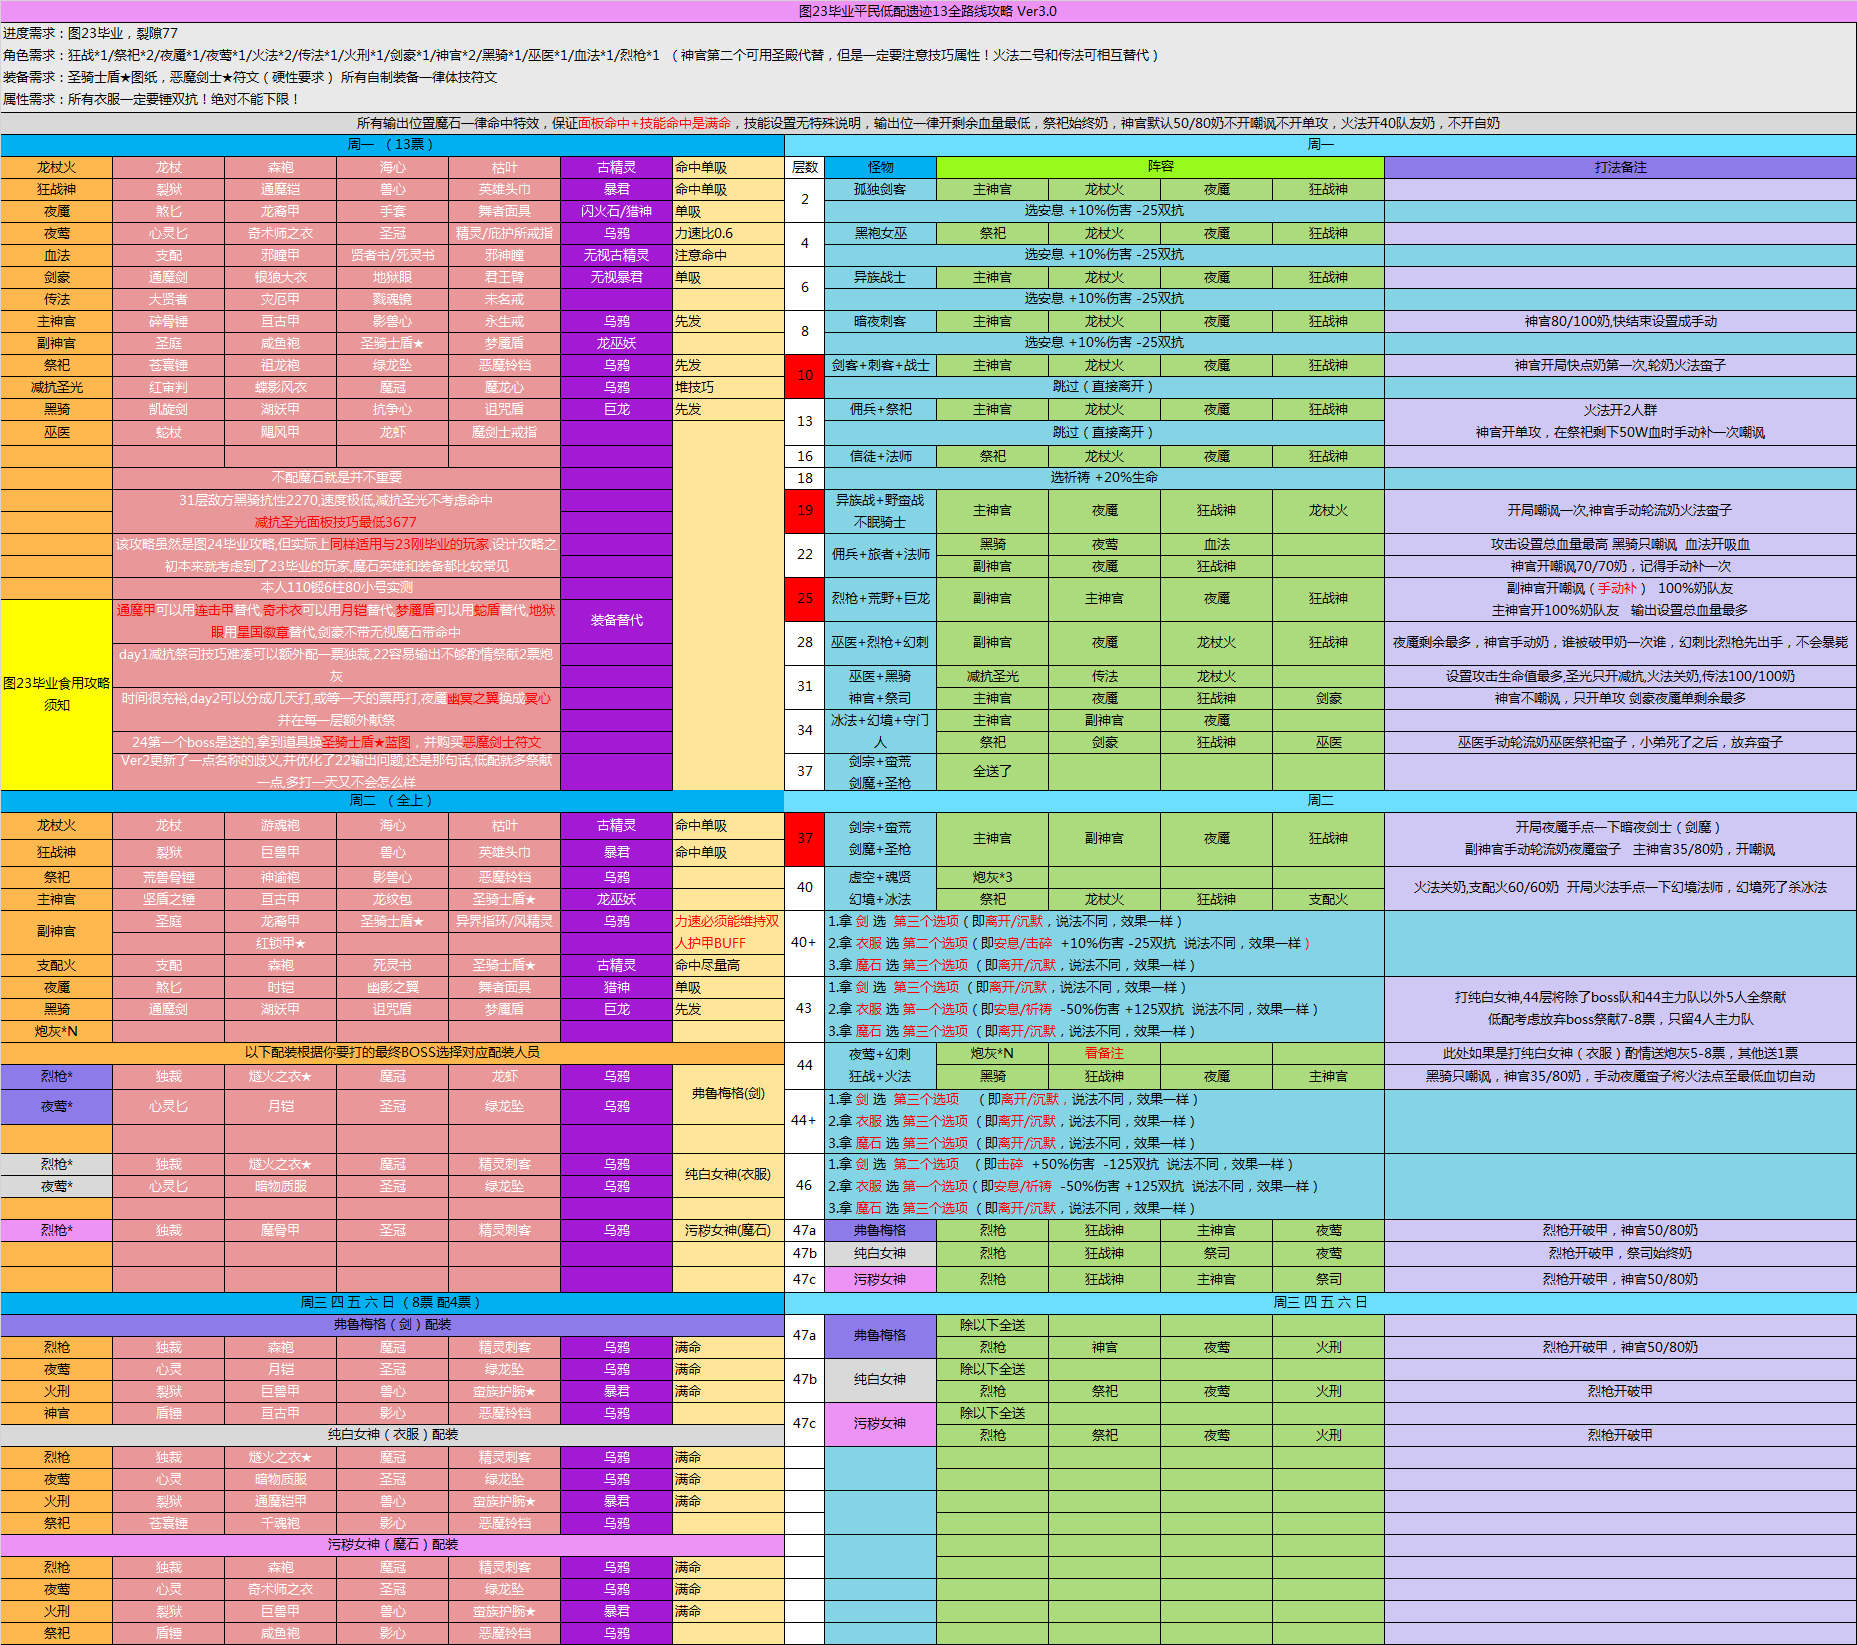Click the 周二（全上）section header

pos(391,801)
